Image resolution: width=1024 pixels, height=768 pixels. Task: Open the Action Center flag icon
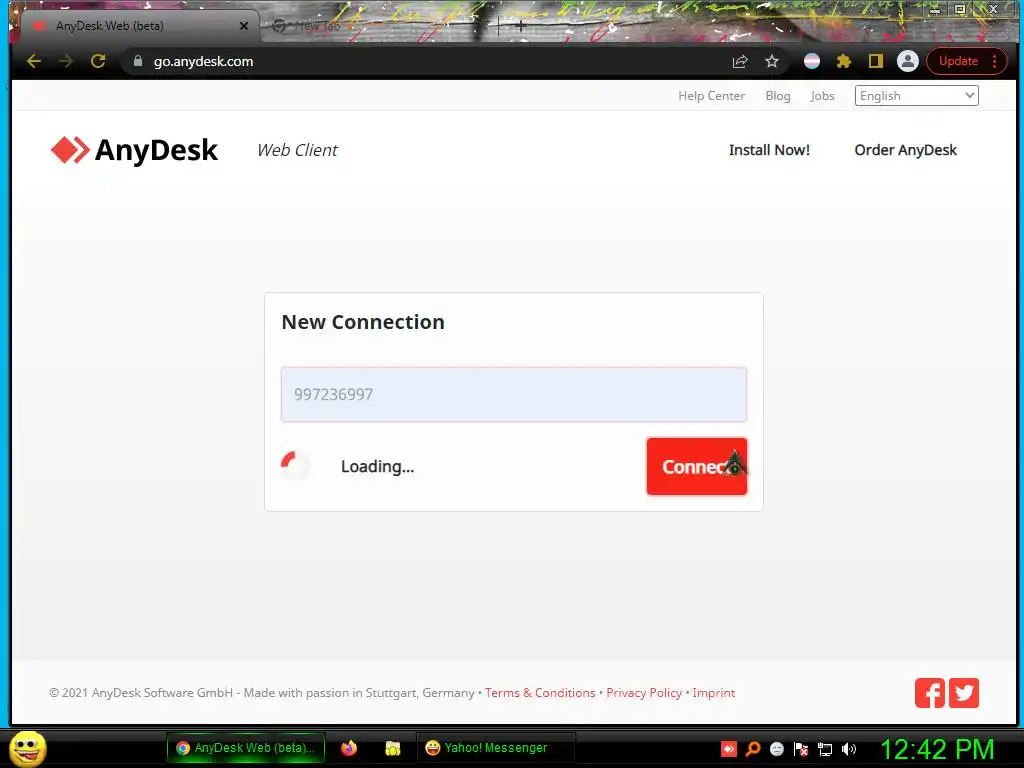[x=801, y=749]
